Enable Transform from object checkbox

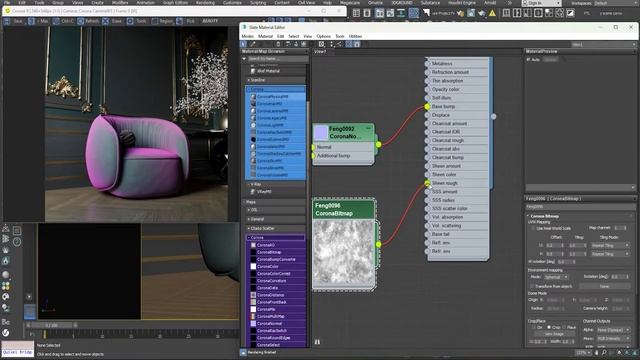coord(532,286)
